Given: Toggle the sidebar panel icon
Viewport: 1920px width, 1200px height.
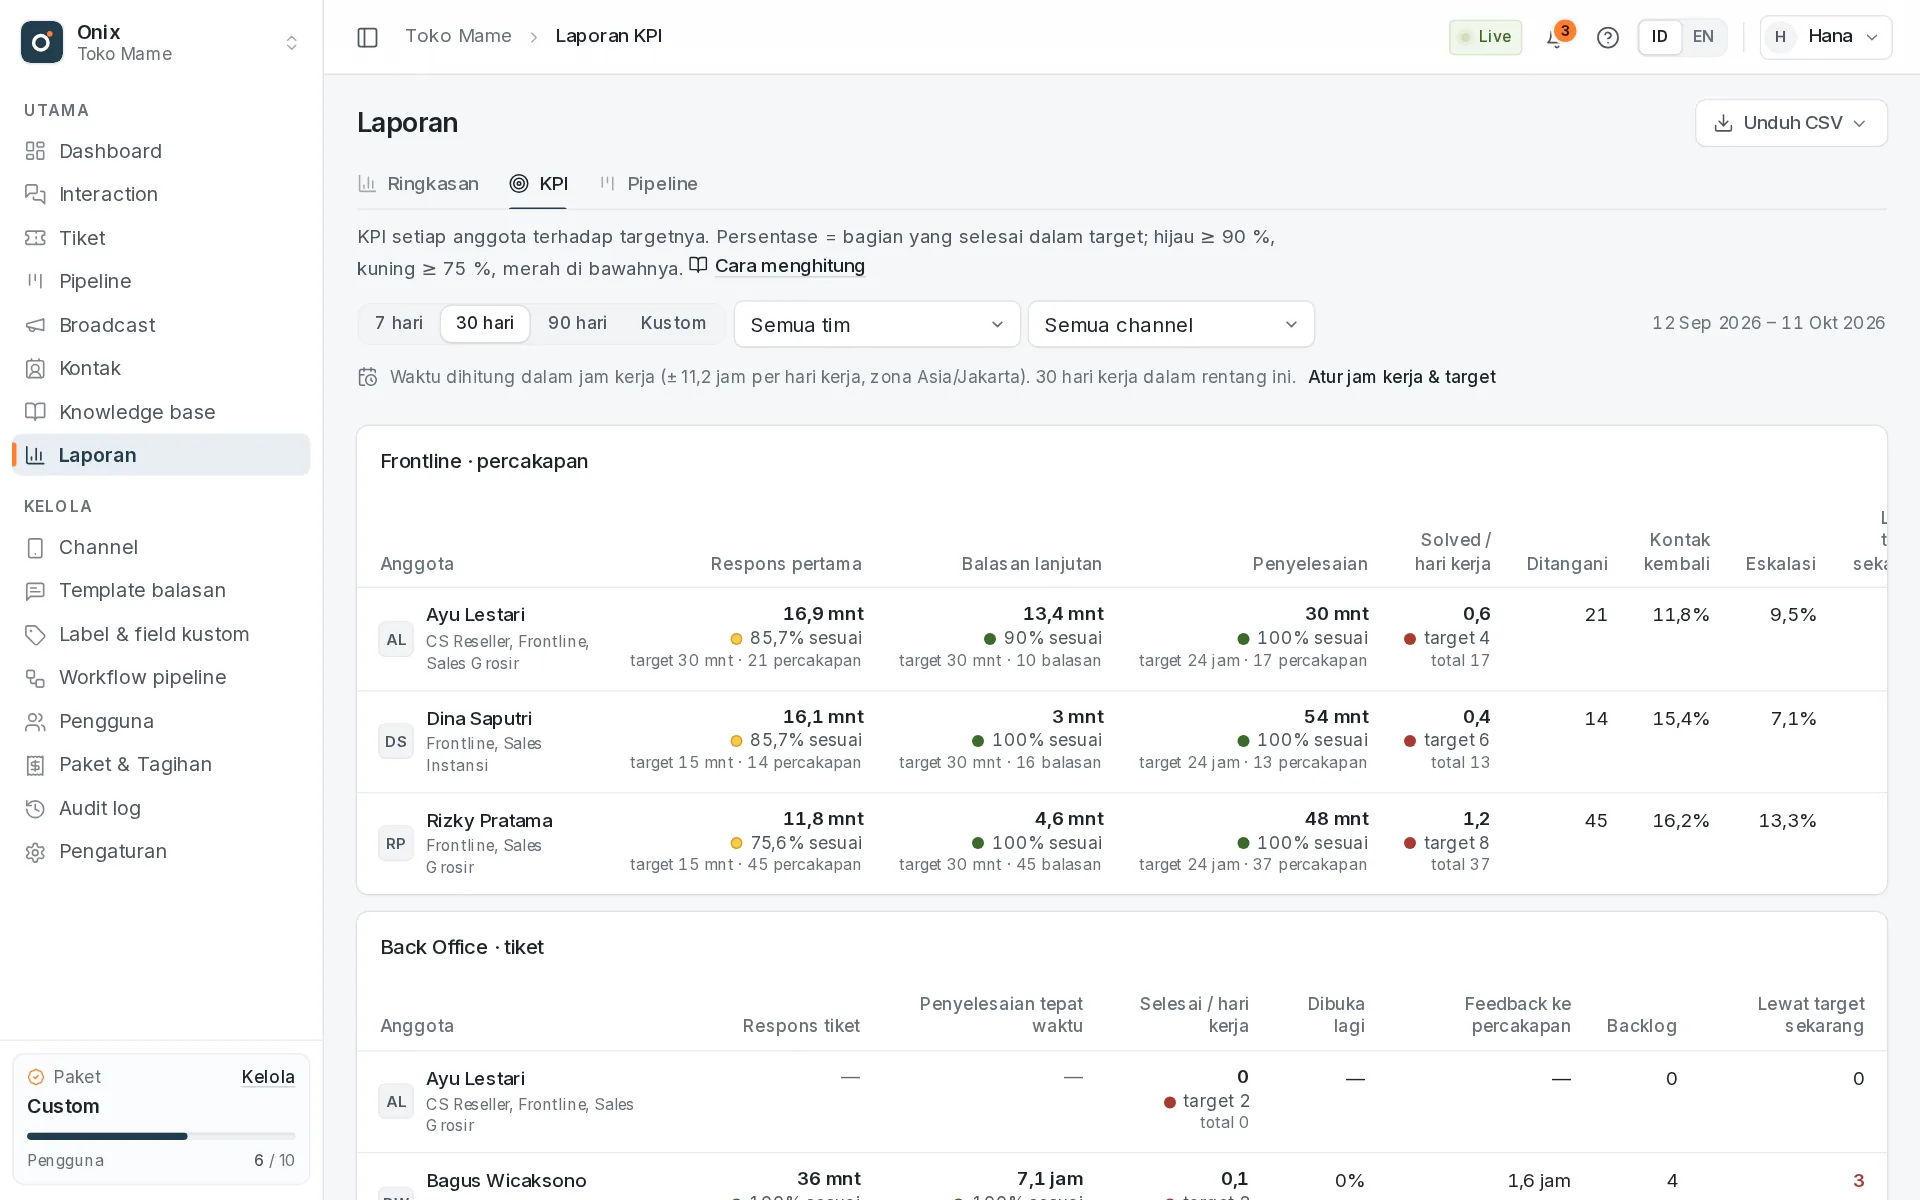Looking at the screenshot, I should (x=367, y=37).
